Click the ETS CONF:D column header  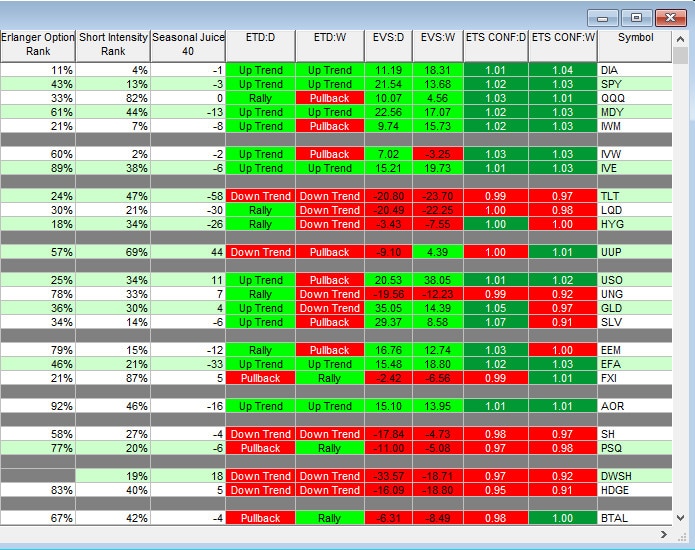pyautogui.click(x=496, y=46)
